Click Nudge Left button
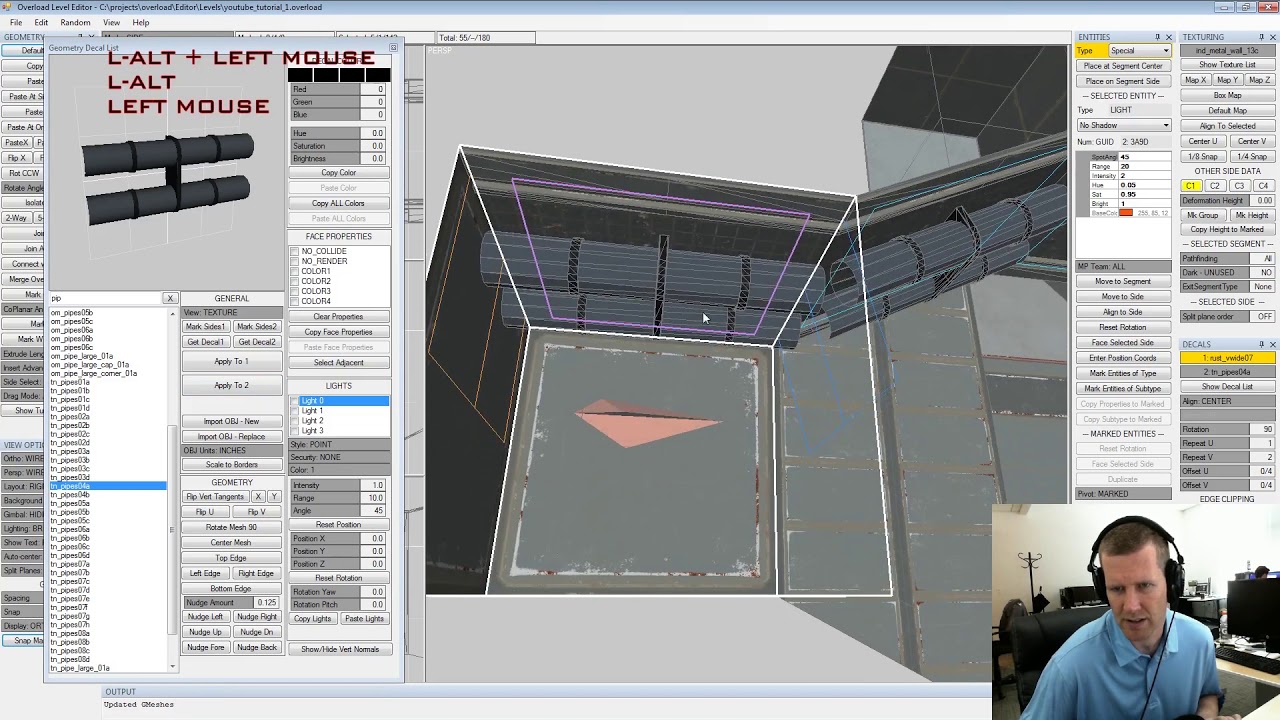 [205, 617]
